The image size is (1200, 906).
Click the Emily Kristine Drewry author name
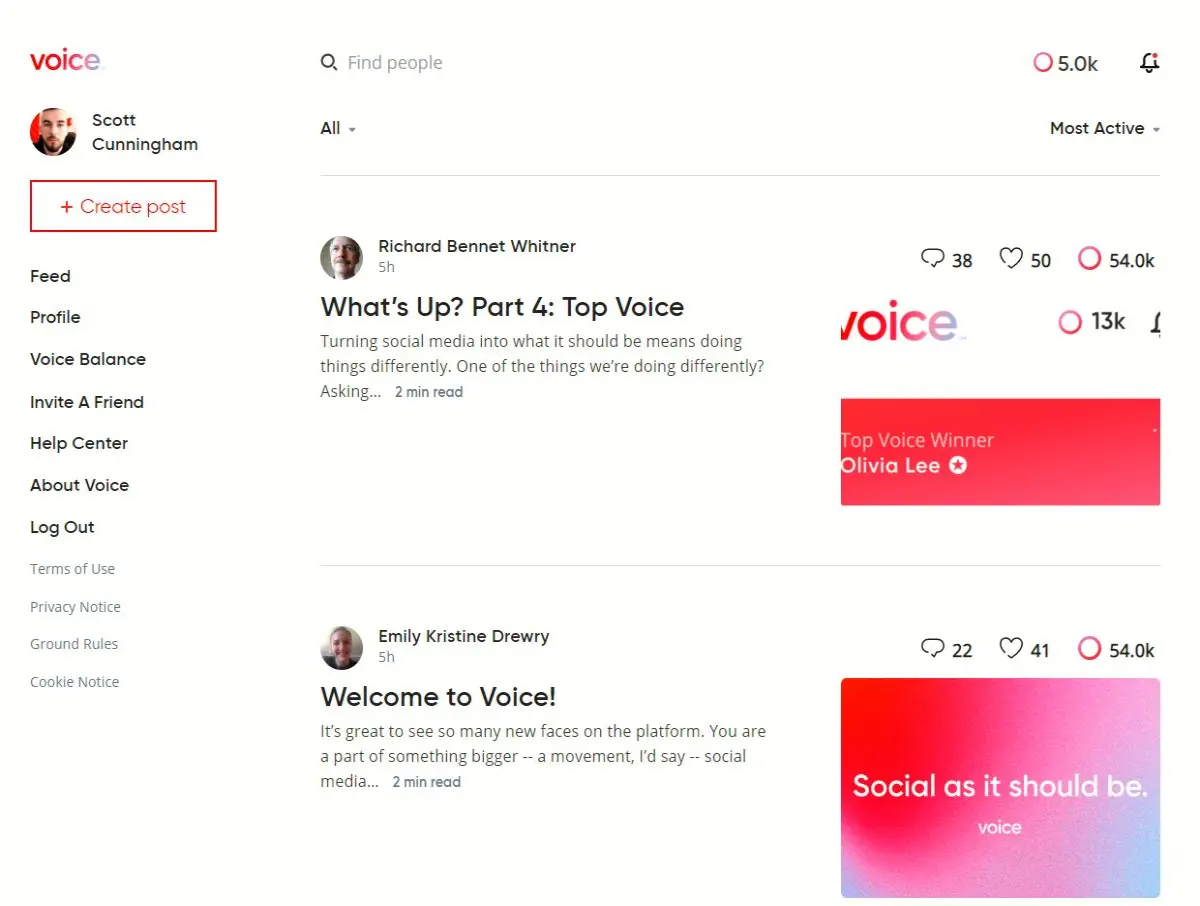pos(464,636)
